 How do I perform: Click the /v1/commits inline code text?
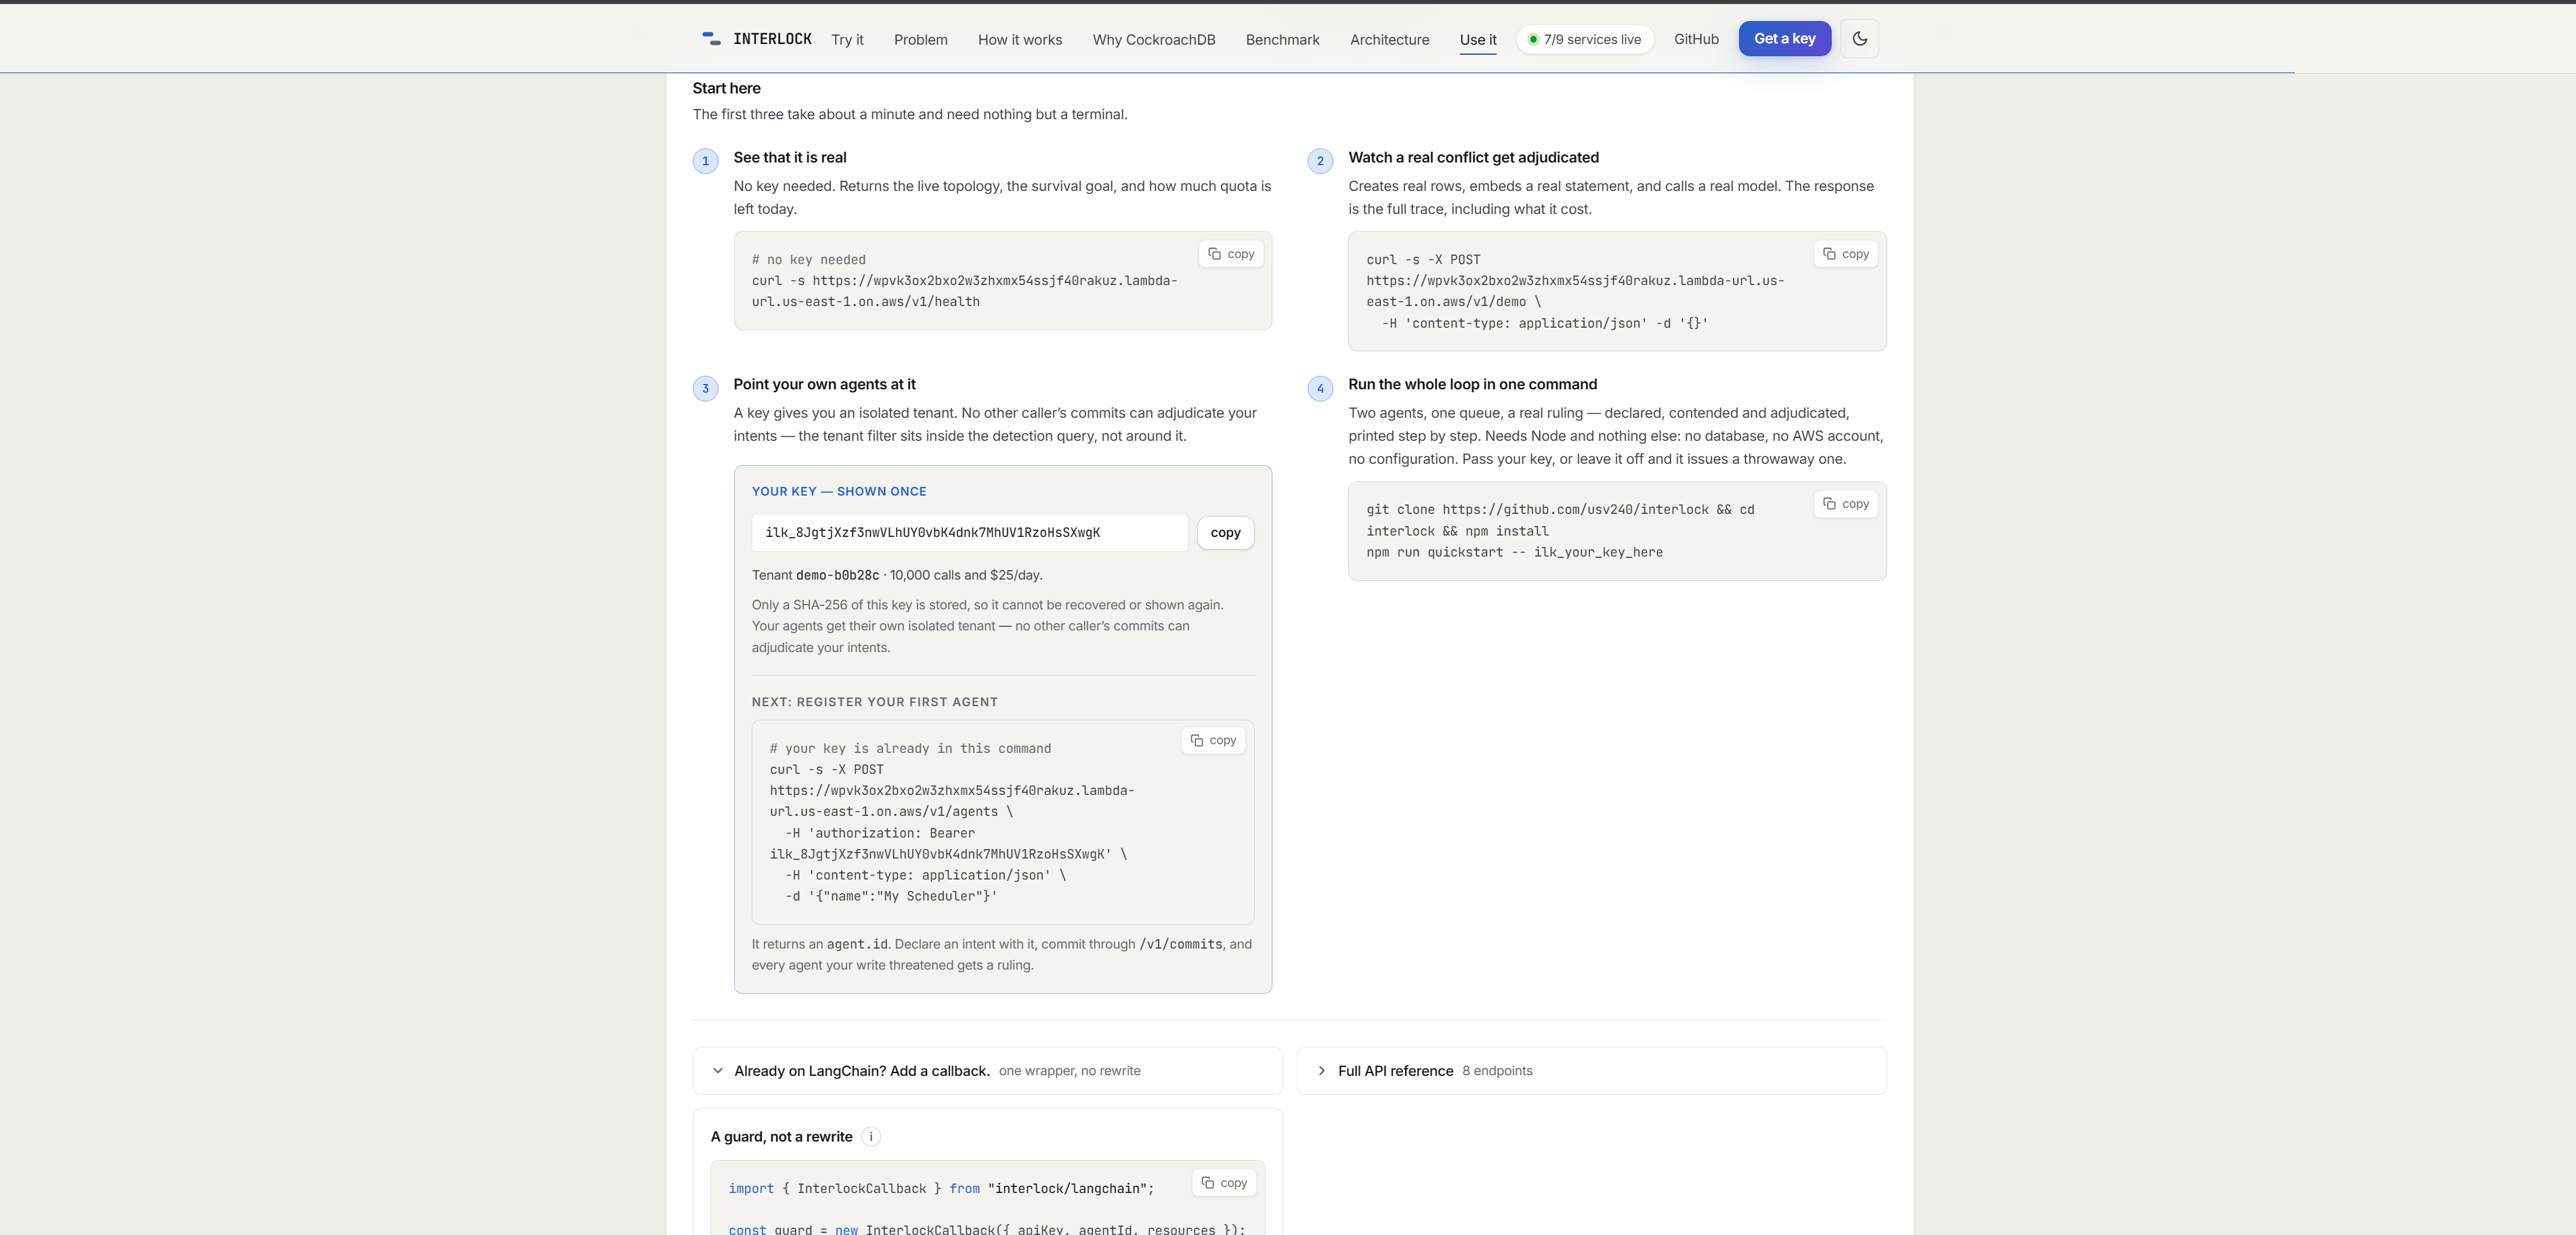tap(1181, 945)
